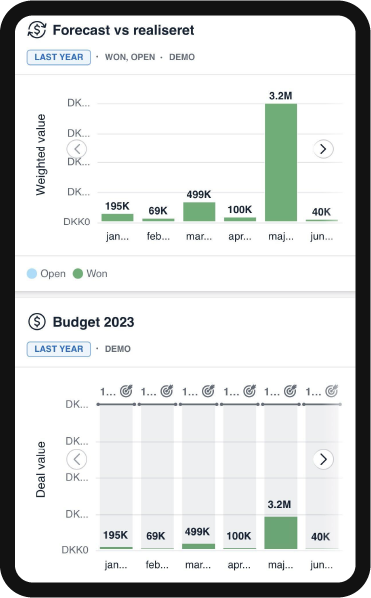Click the Budget 2023 dollar circle icon
Viewport: 371px width, 598px height.
point(37,322)
